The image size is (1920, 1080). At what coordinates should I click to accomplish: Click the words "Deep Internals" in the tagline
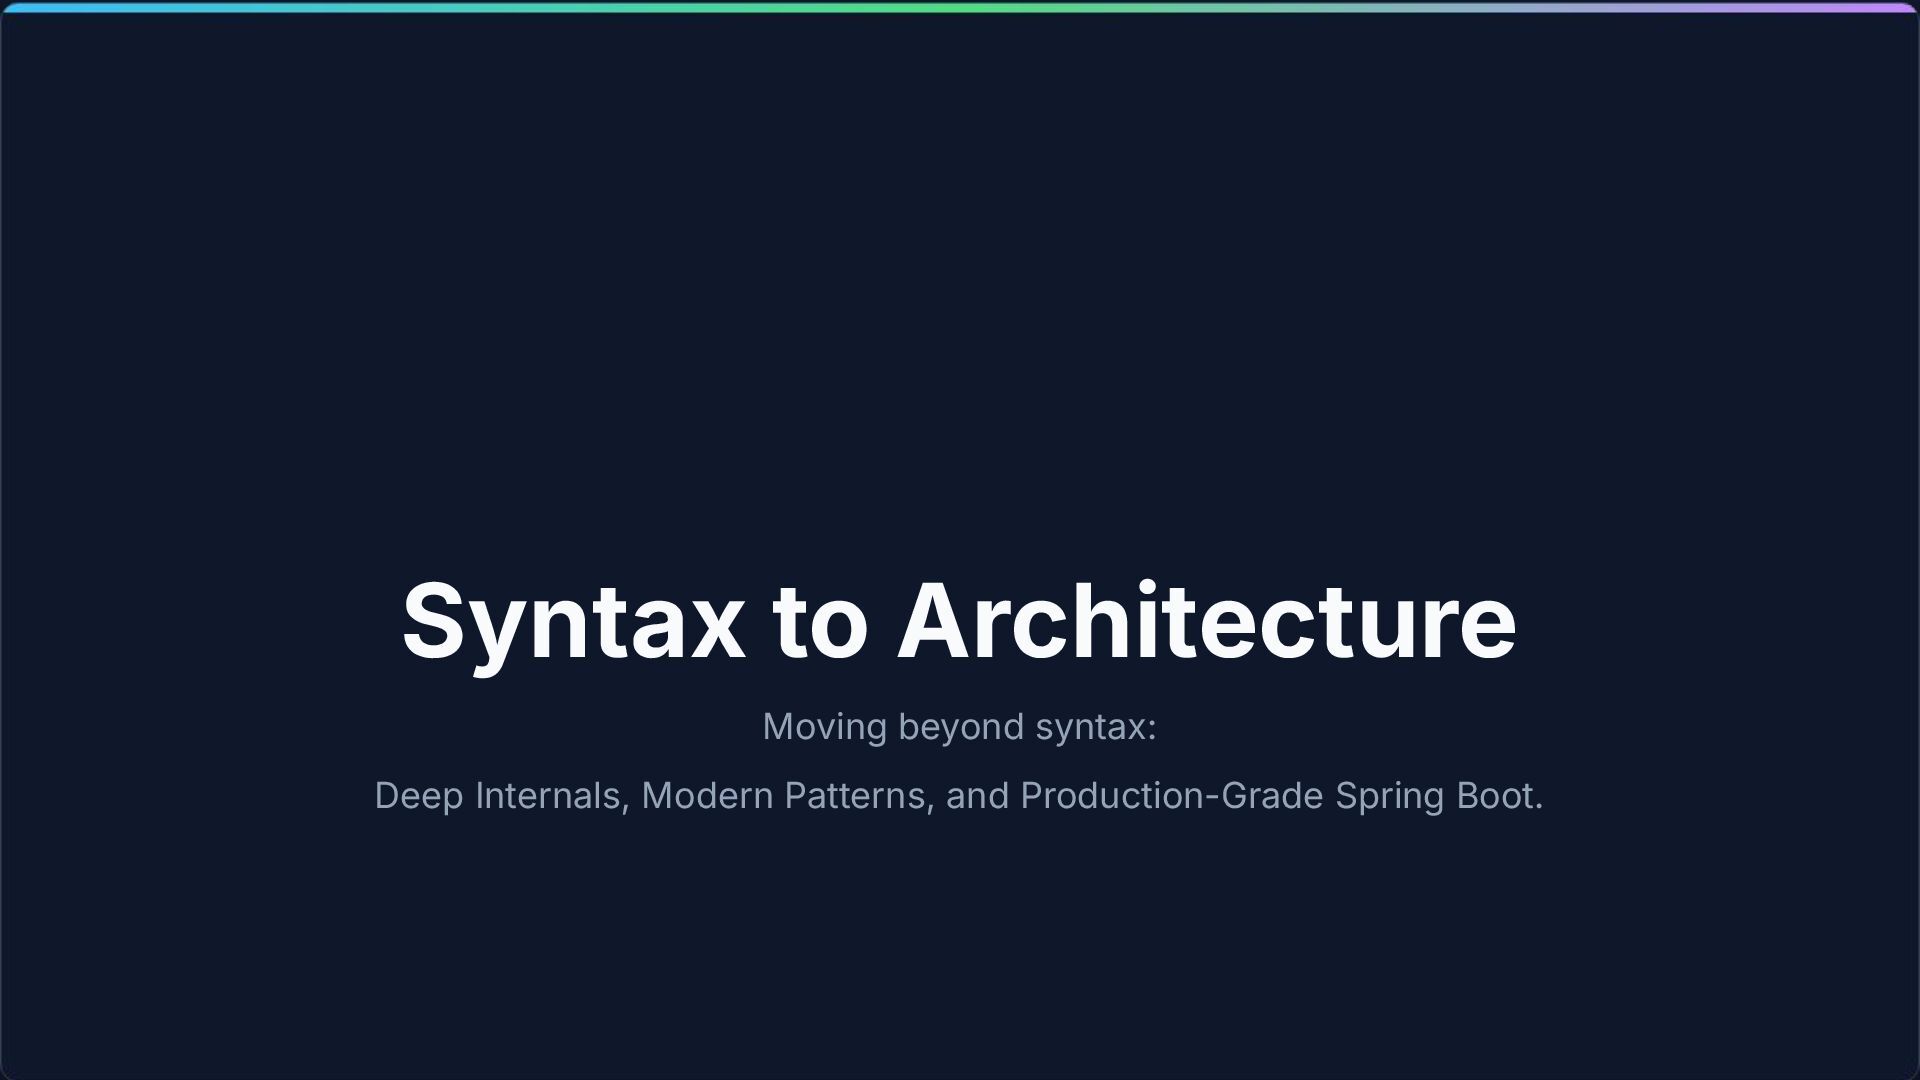[500, 796]
